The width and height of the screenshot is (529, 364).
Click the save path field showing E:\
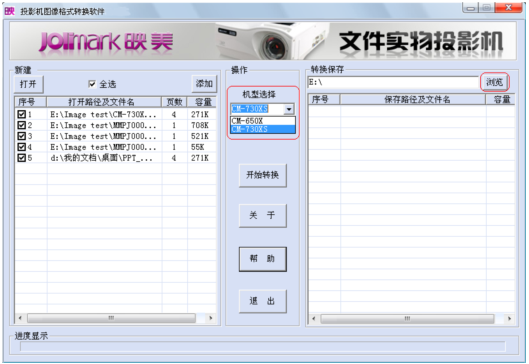pos(393,82)
